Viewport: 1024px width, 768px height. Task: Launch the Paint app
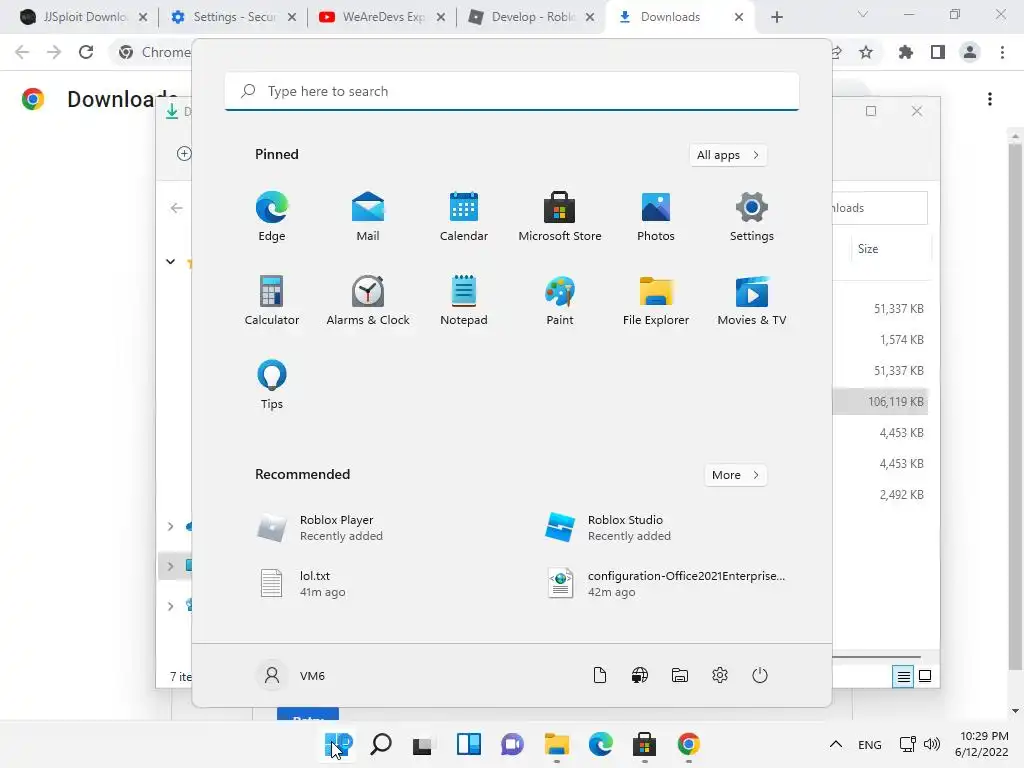coord(560,300)
